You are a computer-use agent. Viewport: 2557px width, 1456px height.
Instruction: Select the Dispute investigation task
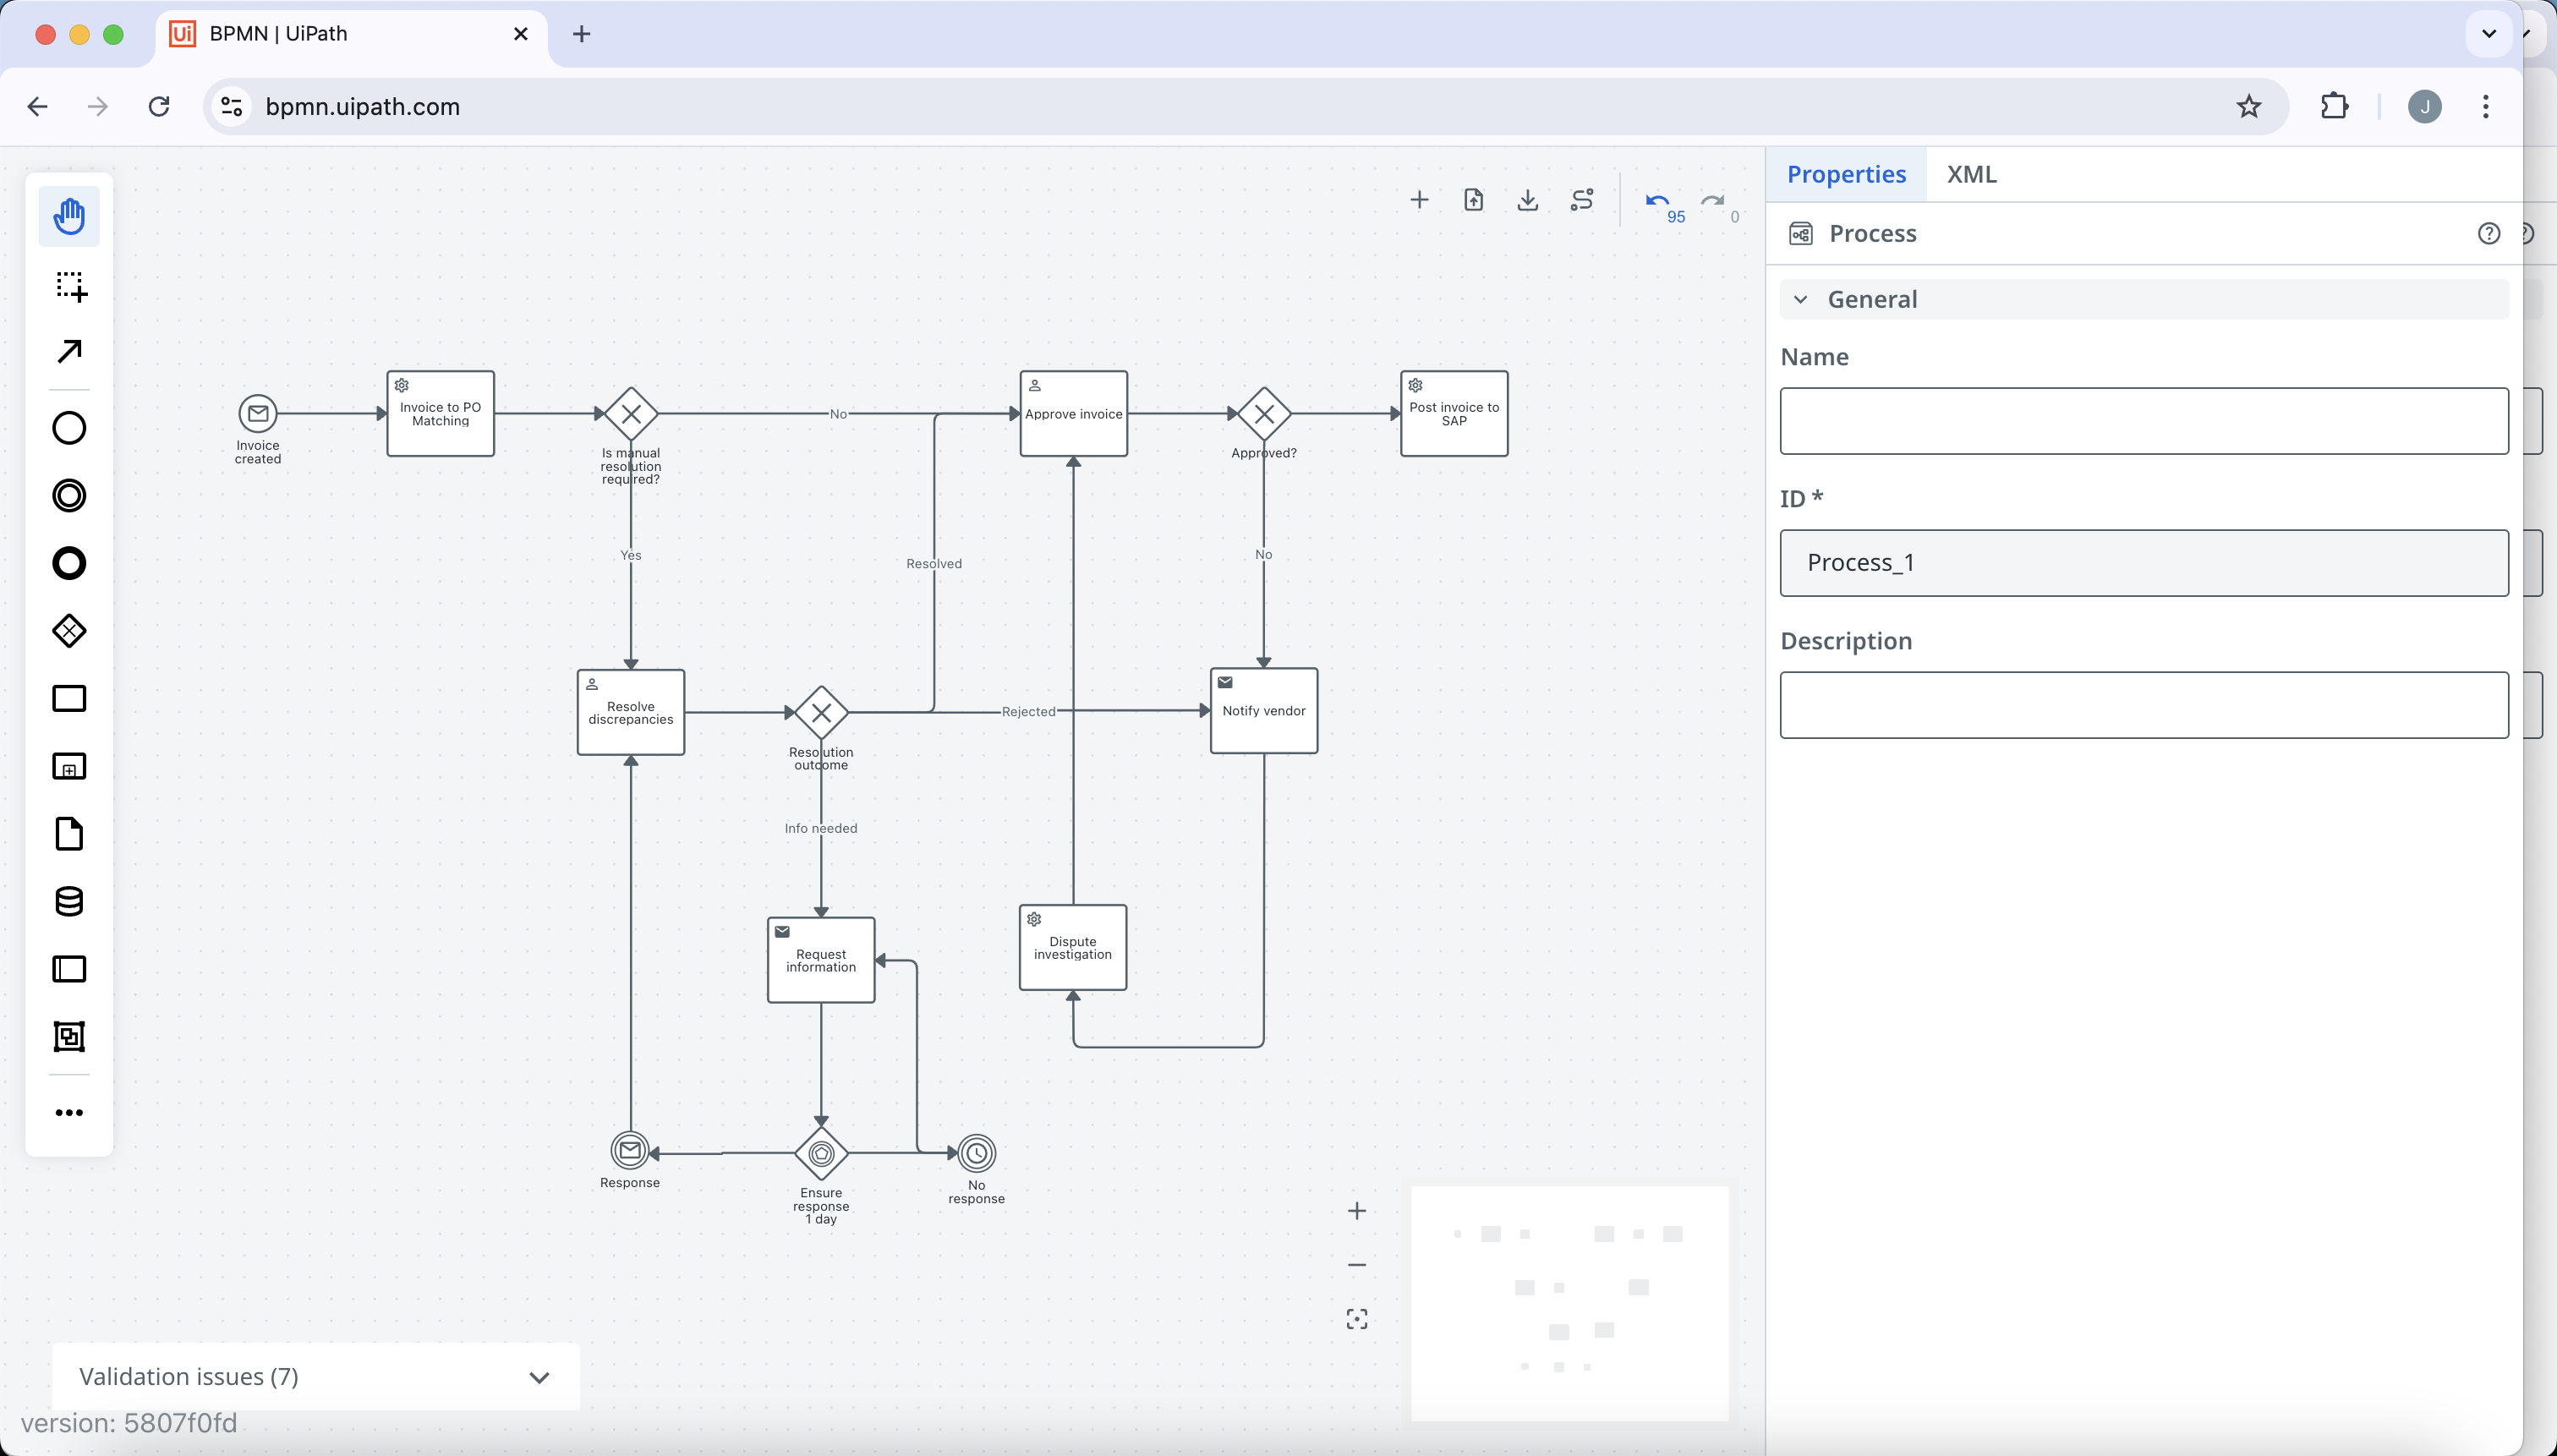point(1073,948)
